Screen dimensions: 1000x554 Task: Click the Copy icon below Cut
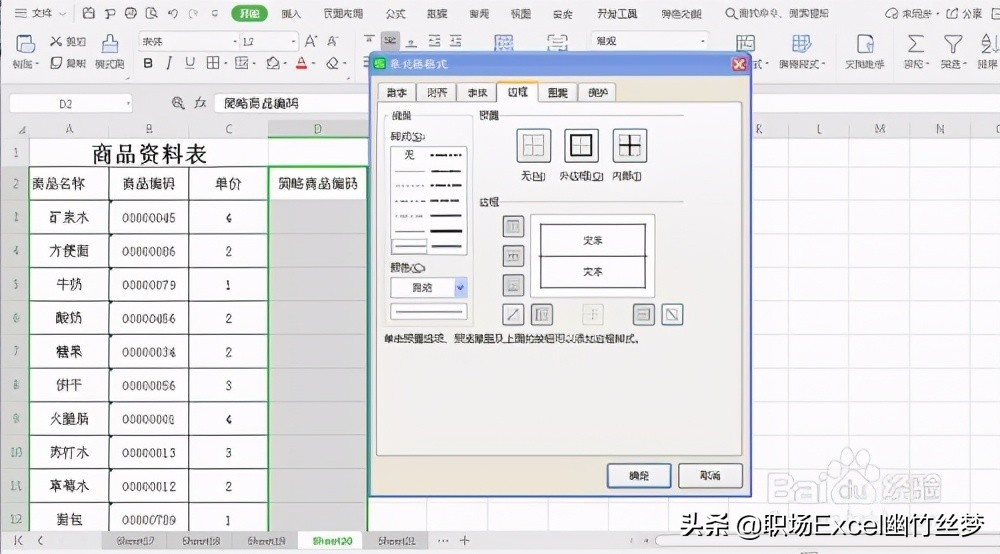56,62
